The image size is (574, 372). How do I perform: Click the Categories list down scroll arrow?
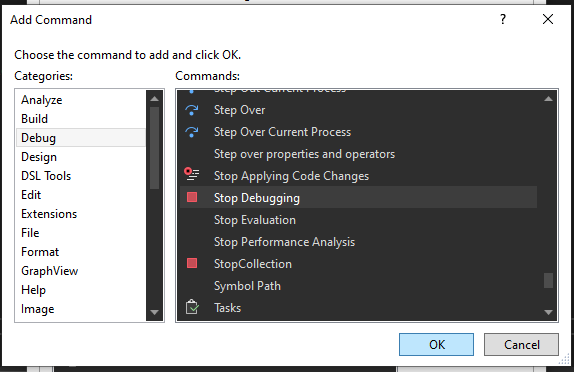[154, 312]
